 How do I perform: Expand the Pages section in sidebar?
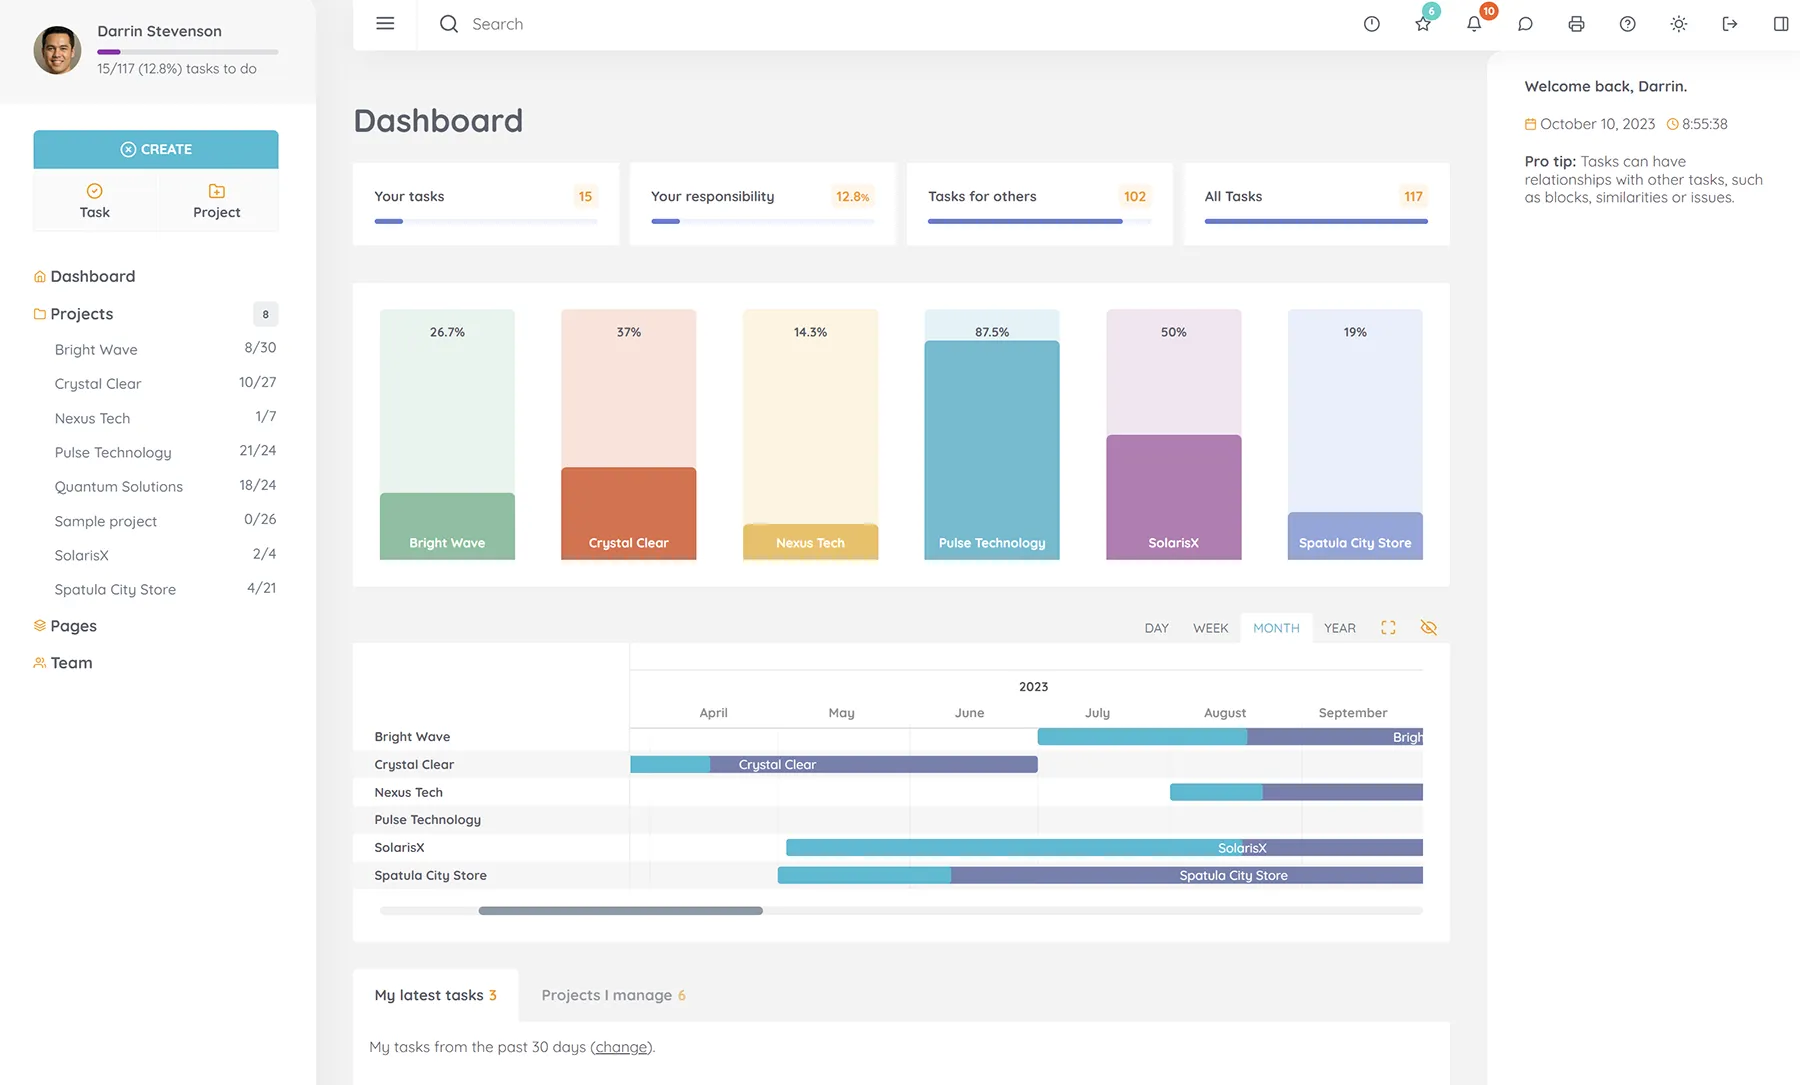coord(73,626)
